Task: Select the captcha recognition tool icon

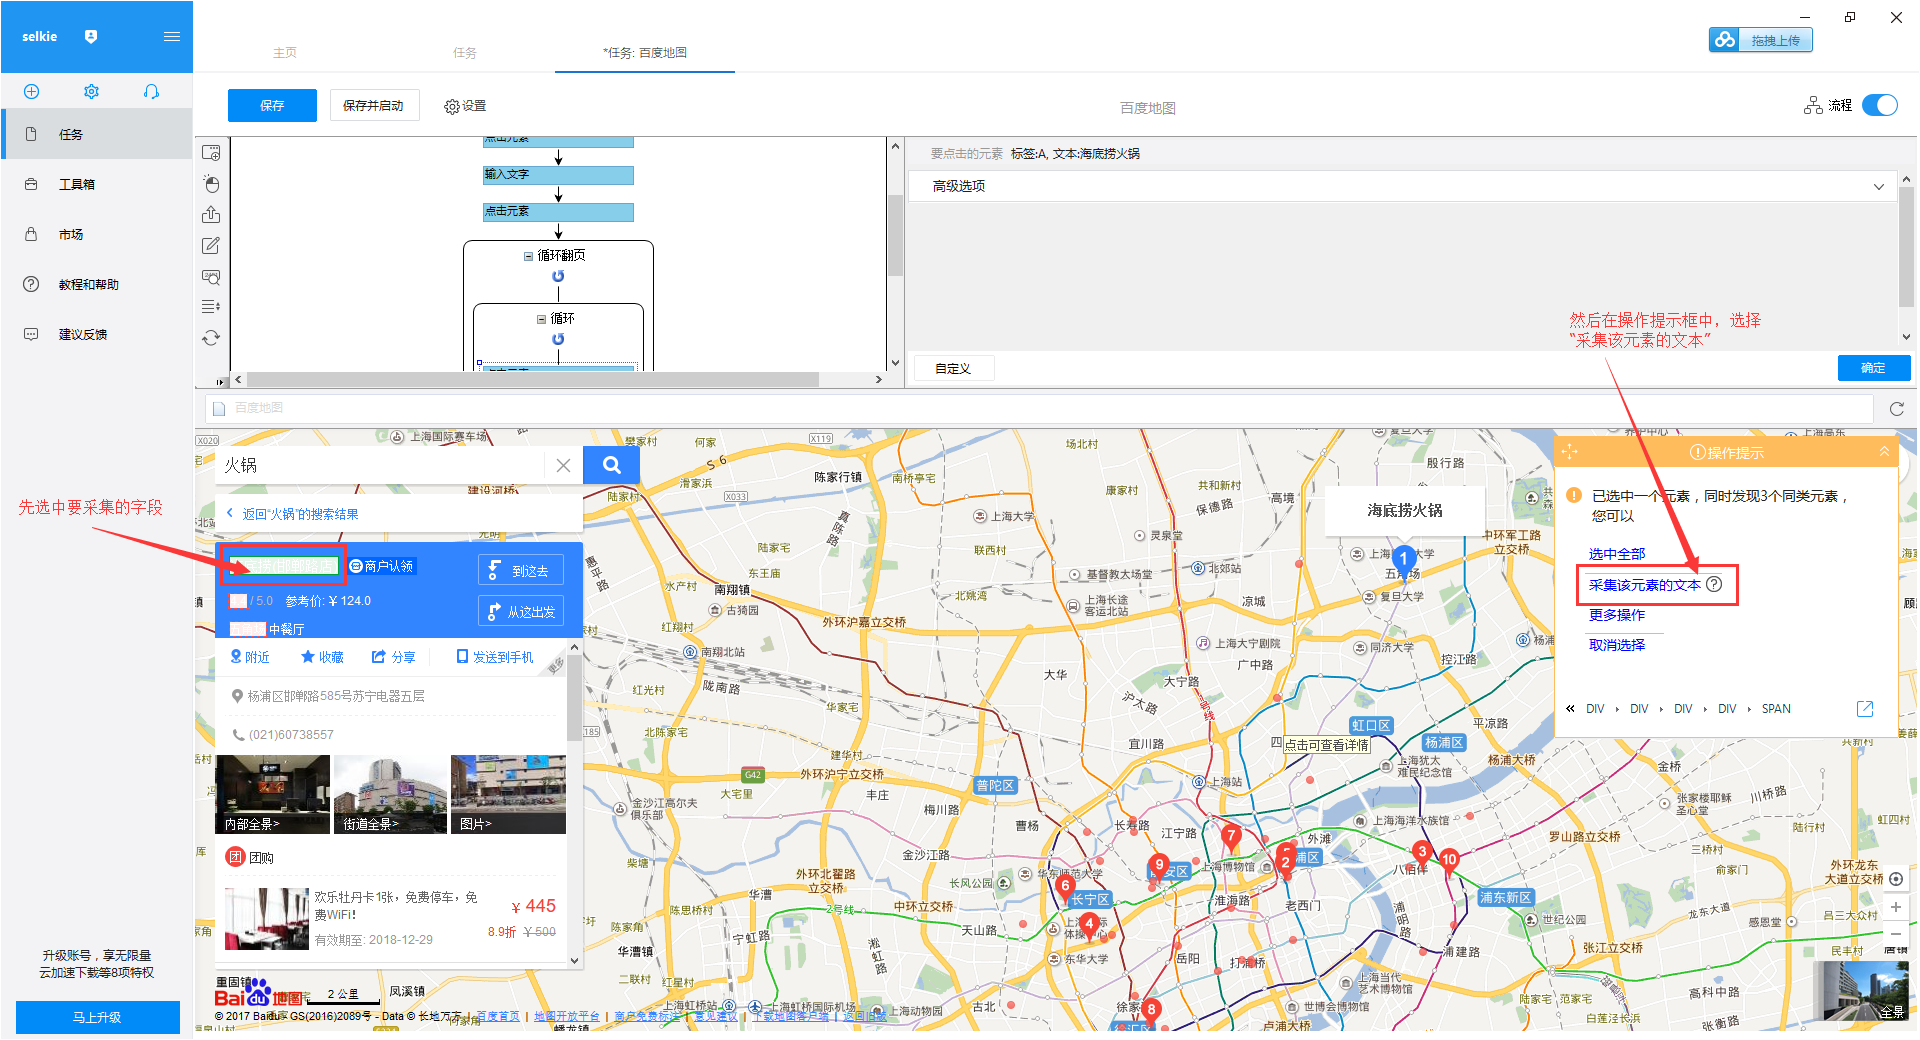Action: (211, 277)
